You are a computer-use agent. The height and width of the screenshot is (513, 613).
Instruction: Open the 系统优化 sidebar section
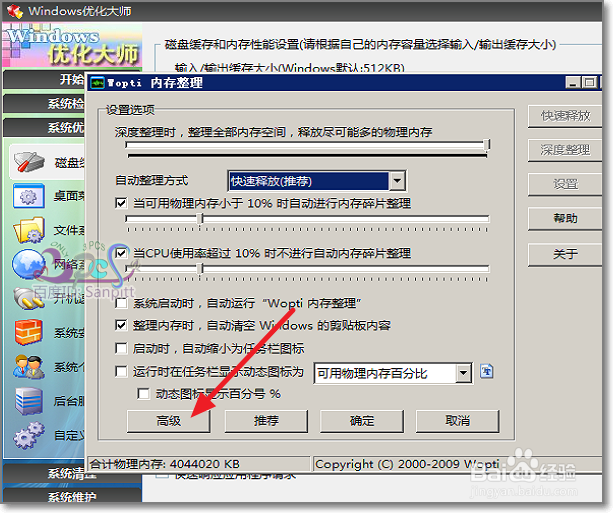click(44, 127)
